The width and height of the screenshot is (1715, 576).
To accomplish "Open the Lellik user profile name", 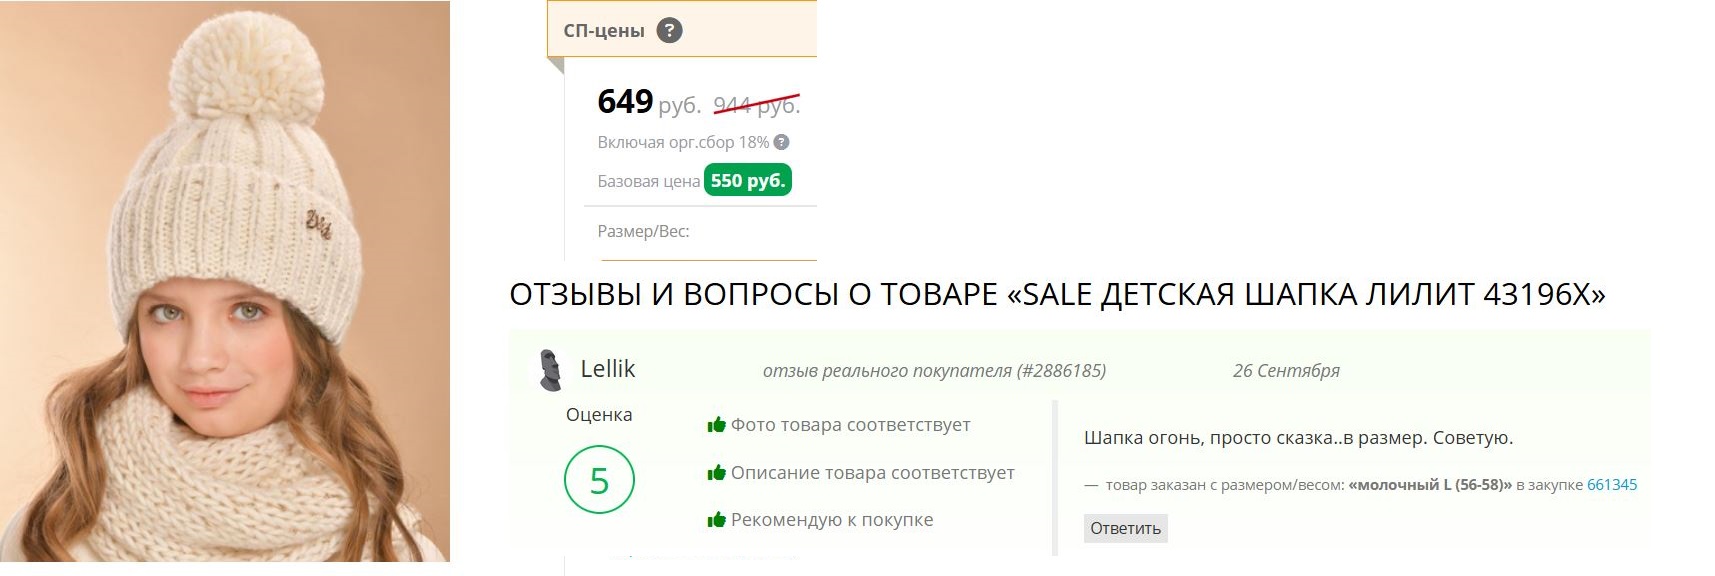I will tap(607, 369).
